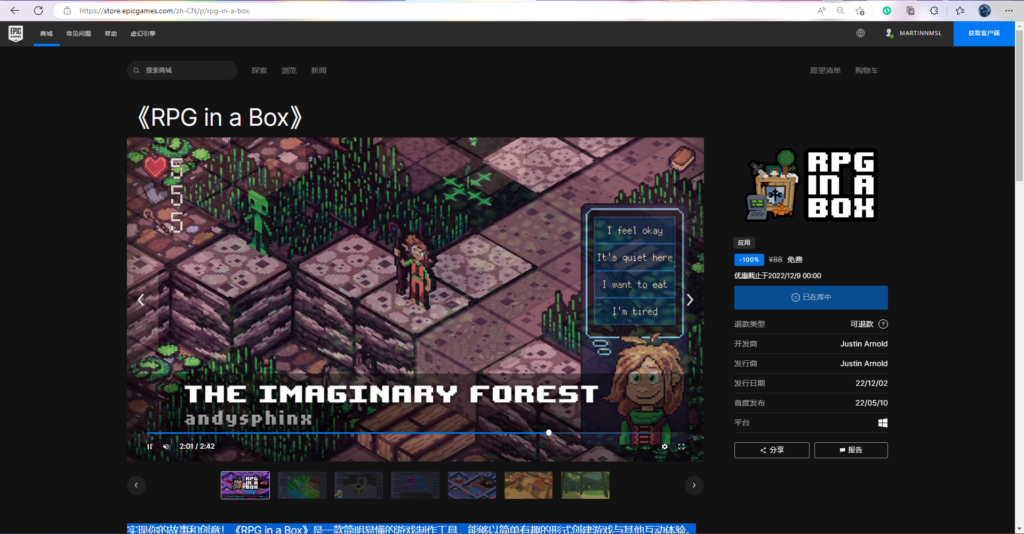Image resolution: width=1024 pixels, height=534 pixels.
Task: Go back with browser back arrow
Action: (x=14, y=10)
